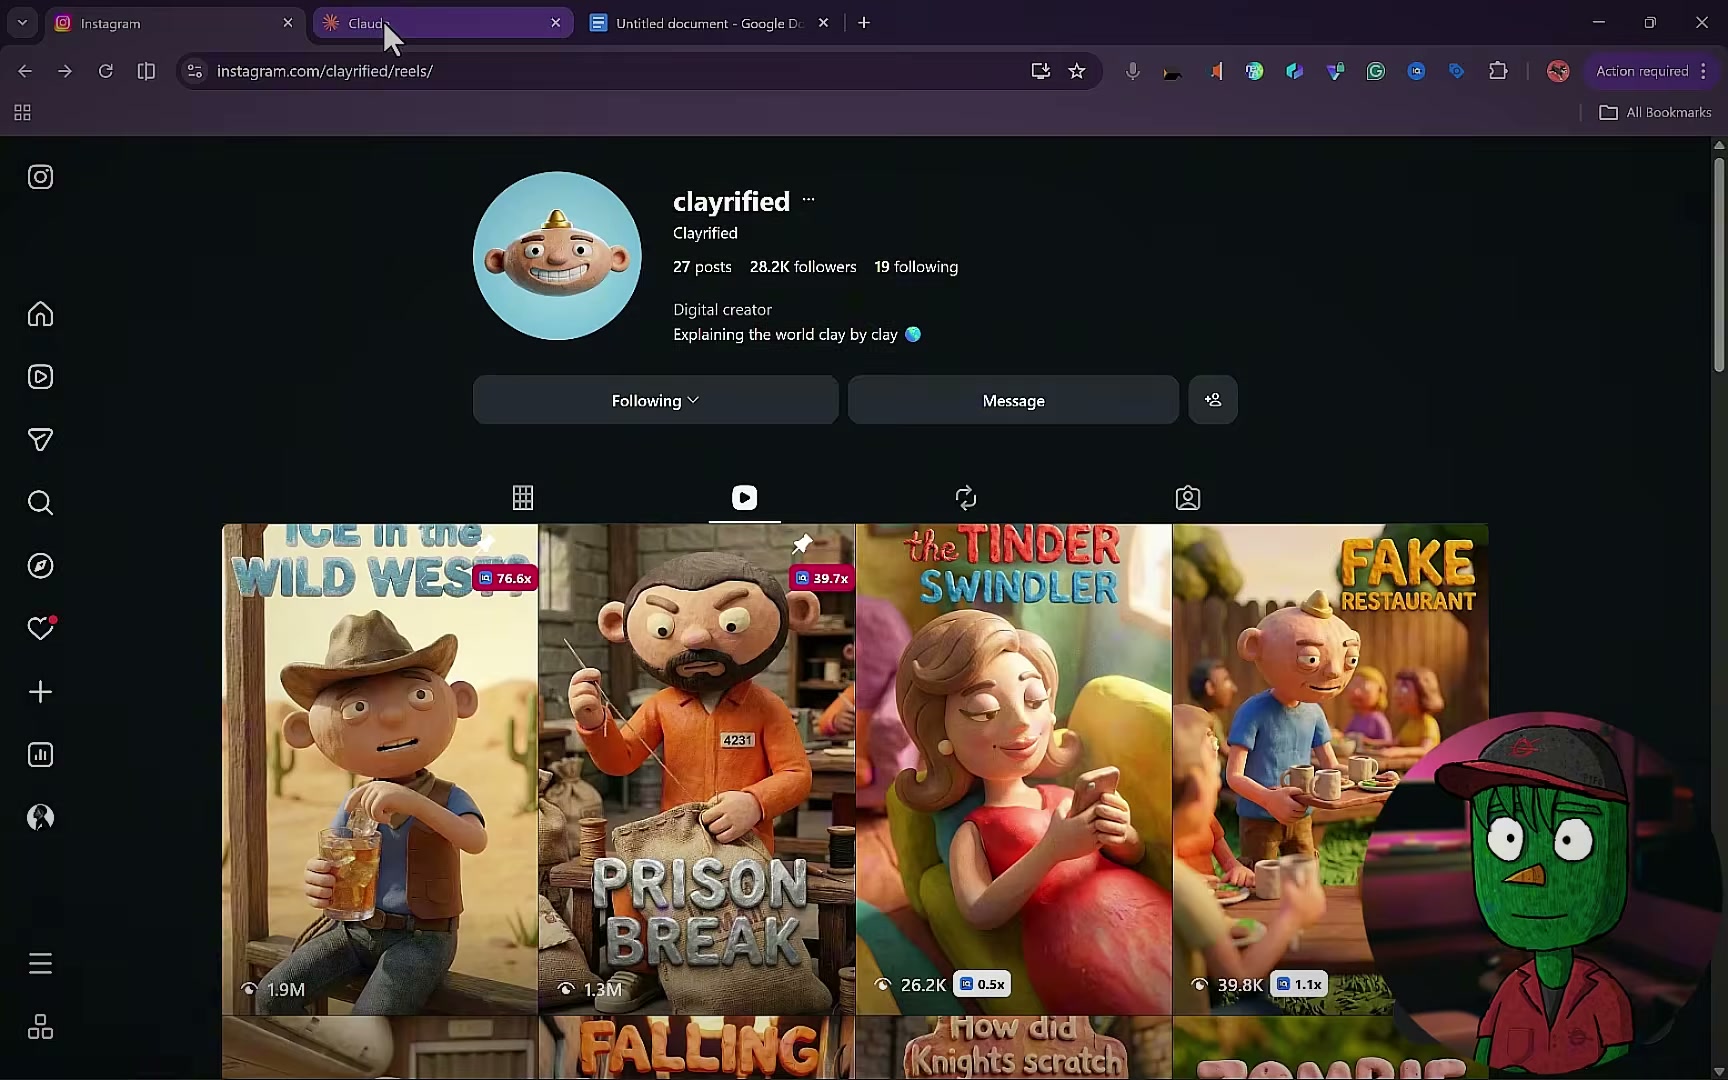The width and height of the screenshot is (1728, 1080).
Task: Go back to the previous page
Action: click(25, 71)
